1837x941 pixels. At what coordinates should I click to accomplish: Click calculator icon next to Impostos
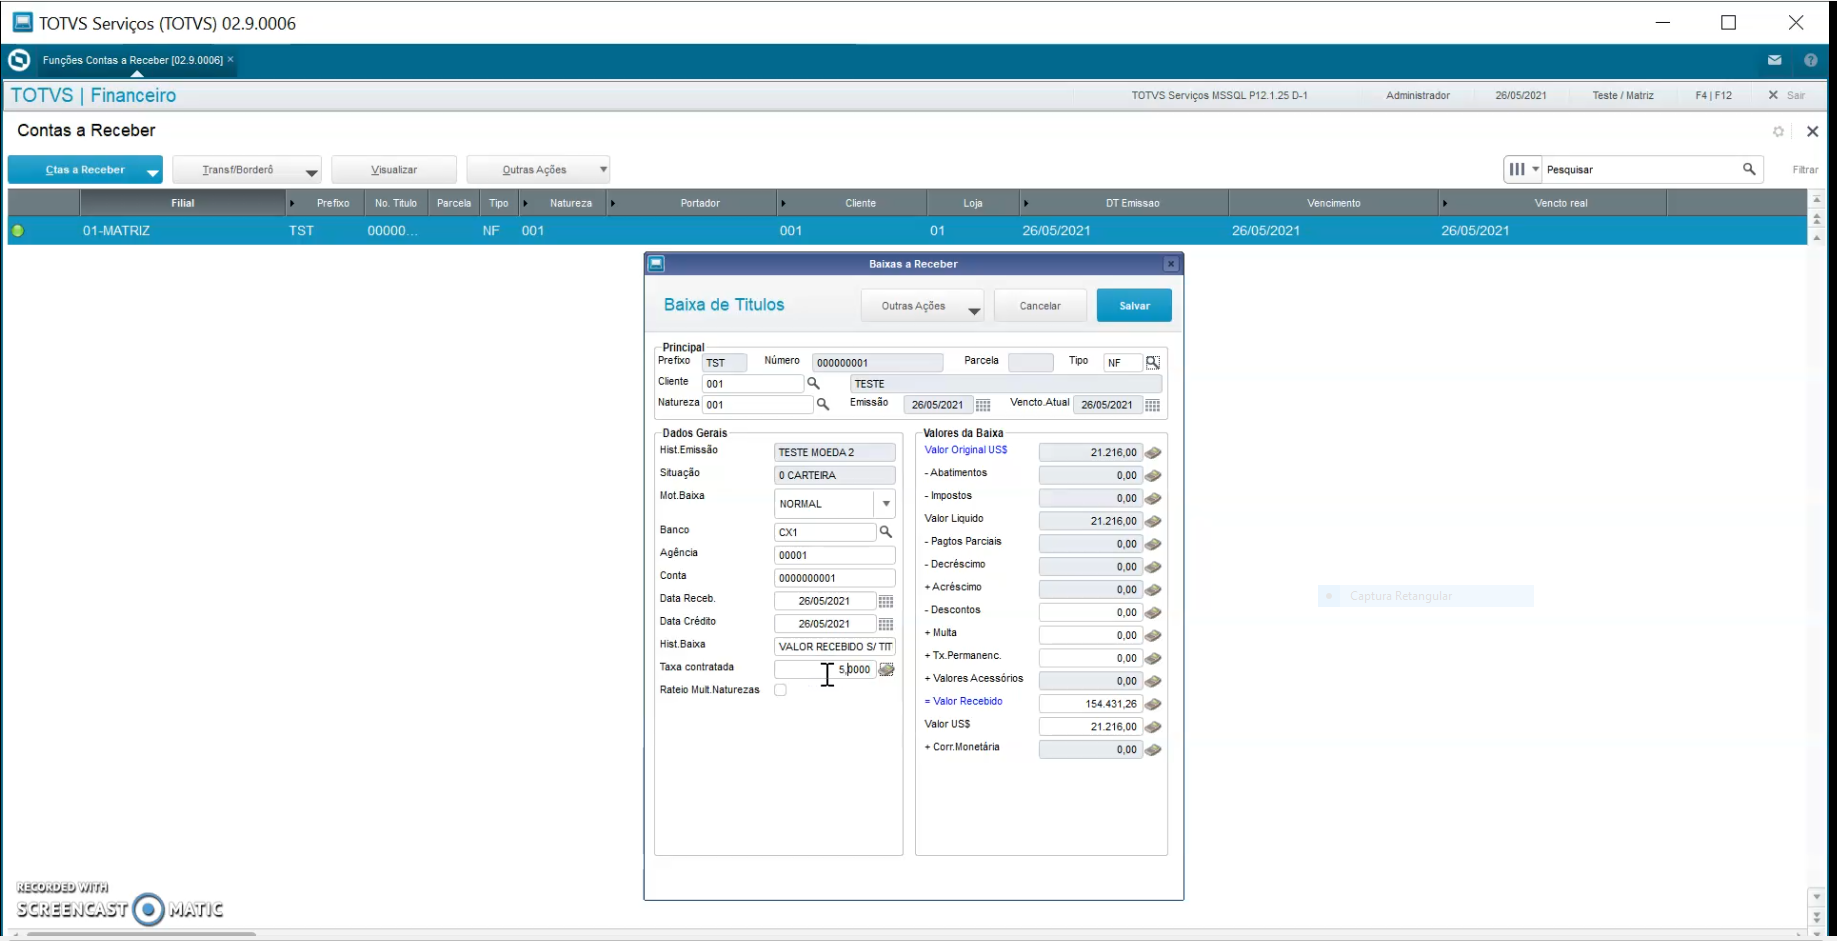1153,498
